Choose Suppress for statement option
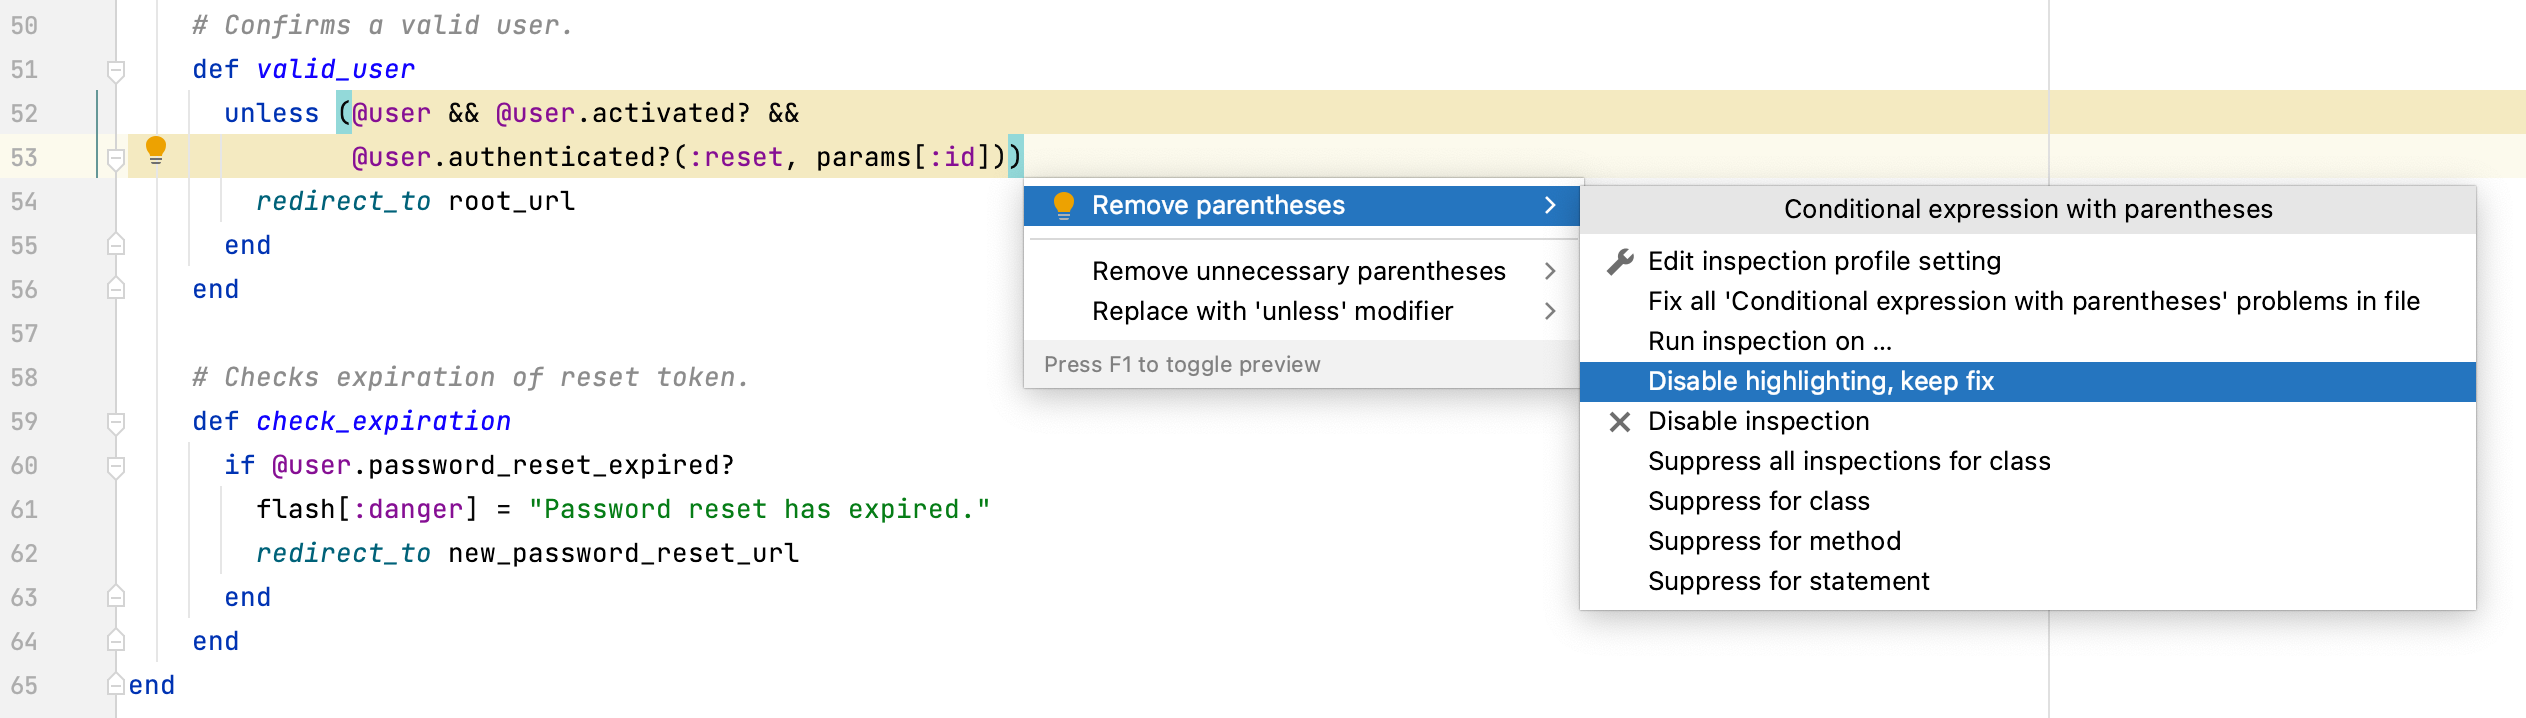Image resolution: width=2526 pixels, height=718 pixels. coord(1788,582)
